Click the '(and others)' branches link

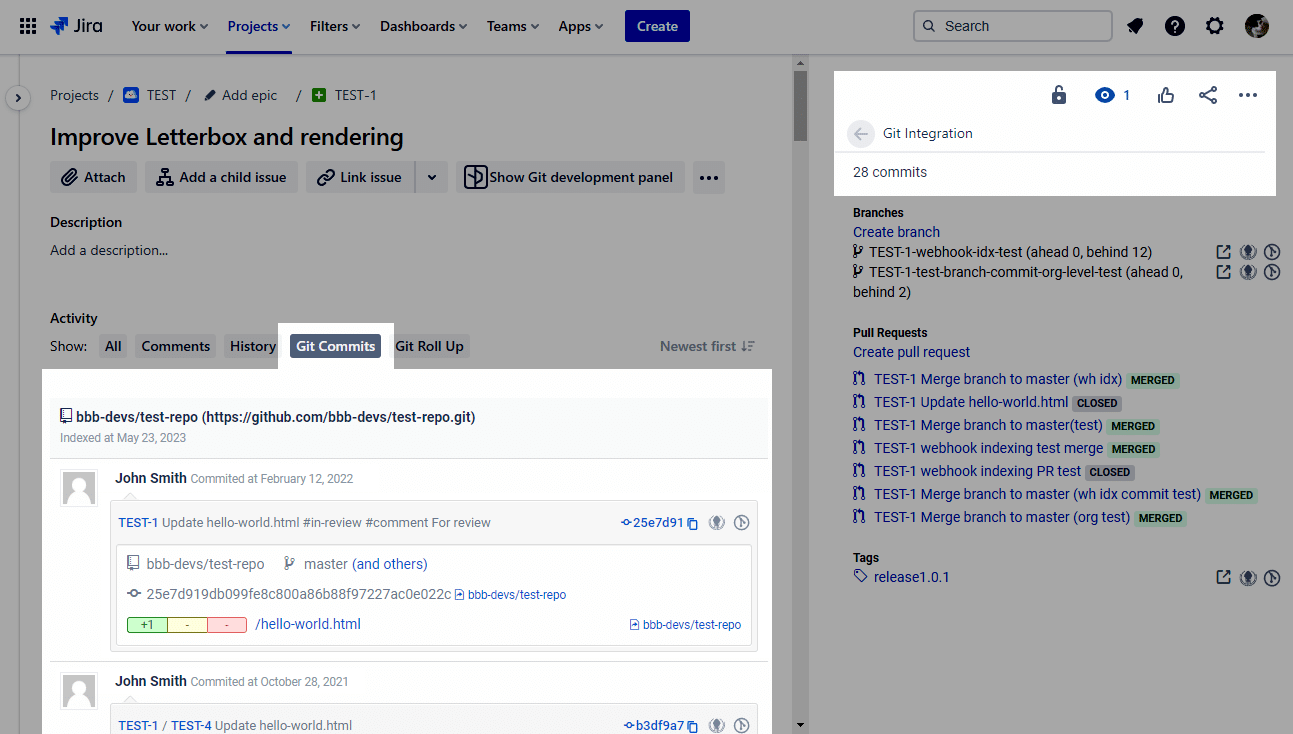[x=390, y=564]
